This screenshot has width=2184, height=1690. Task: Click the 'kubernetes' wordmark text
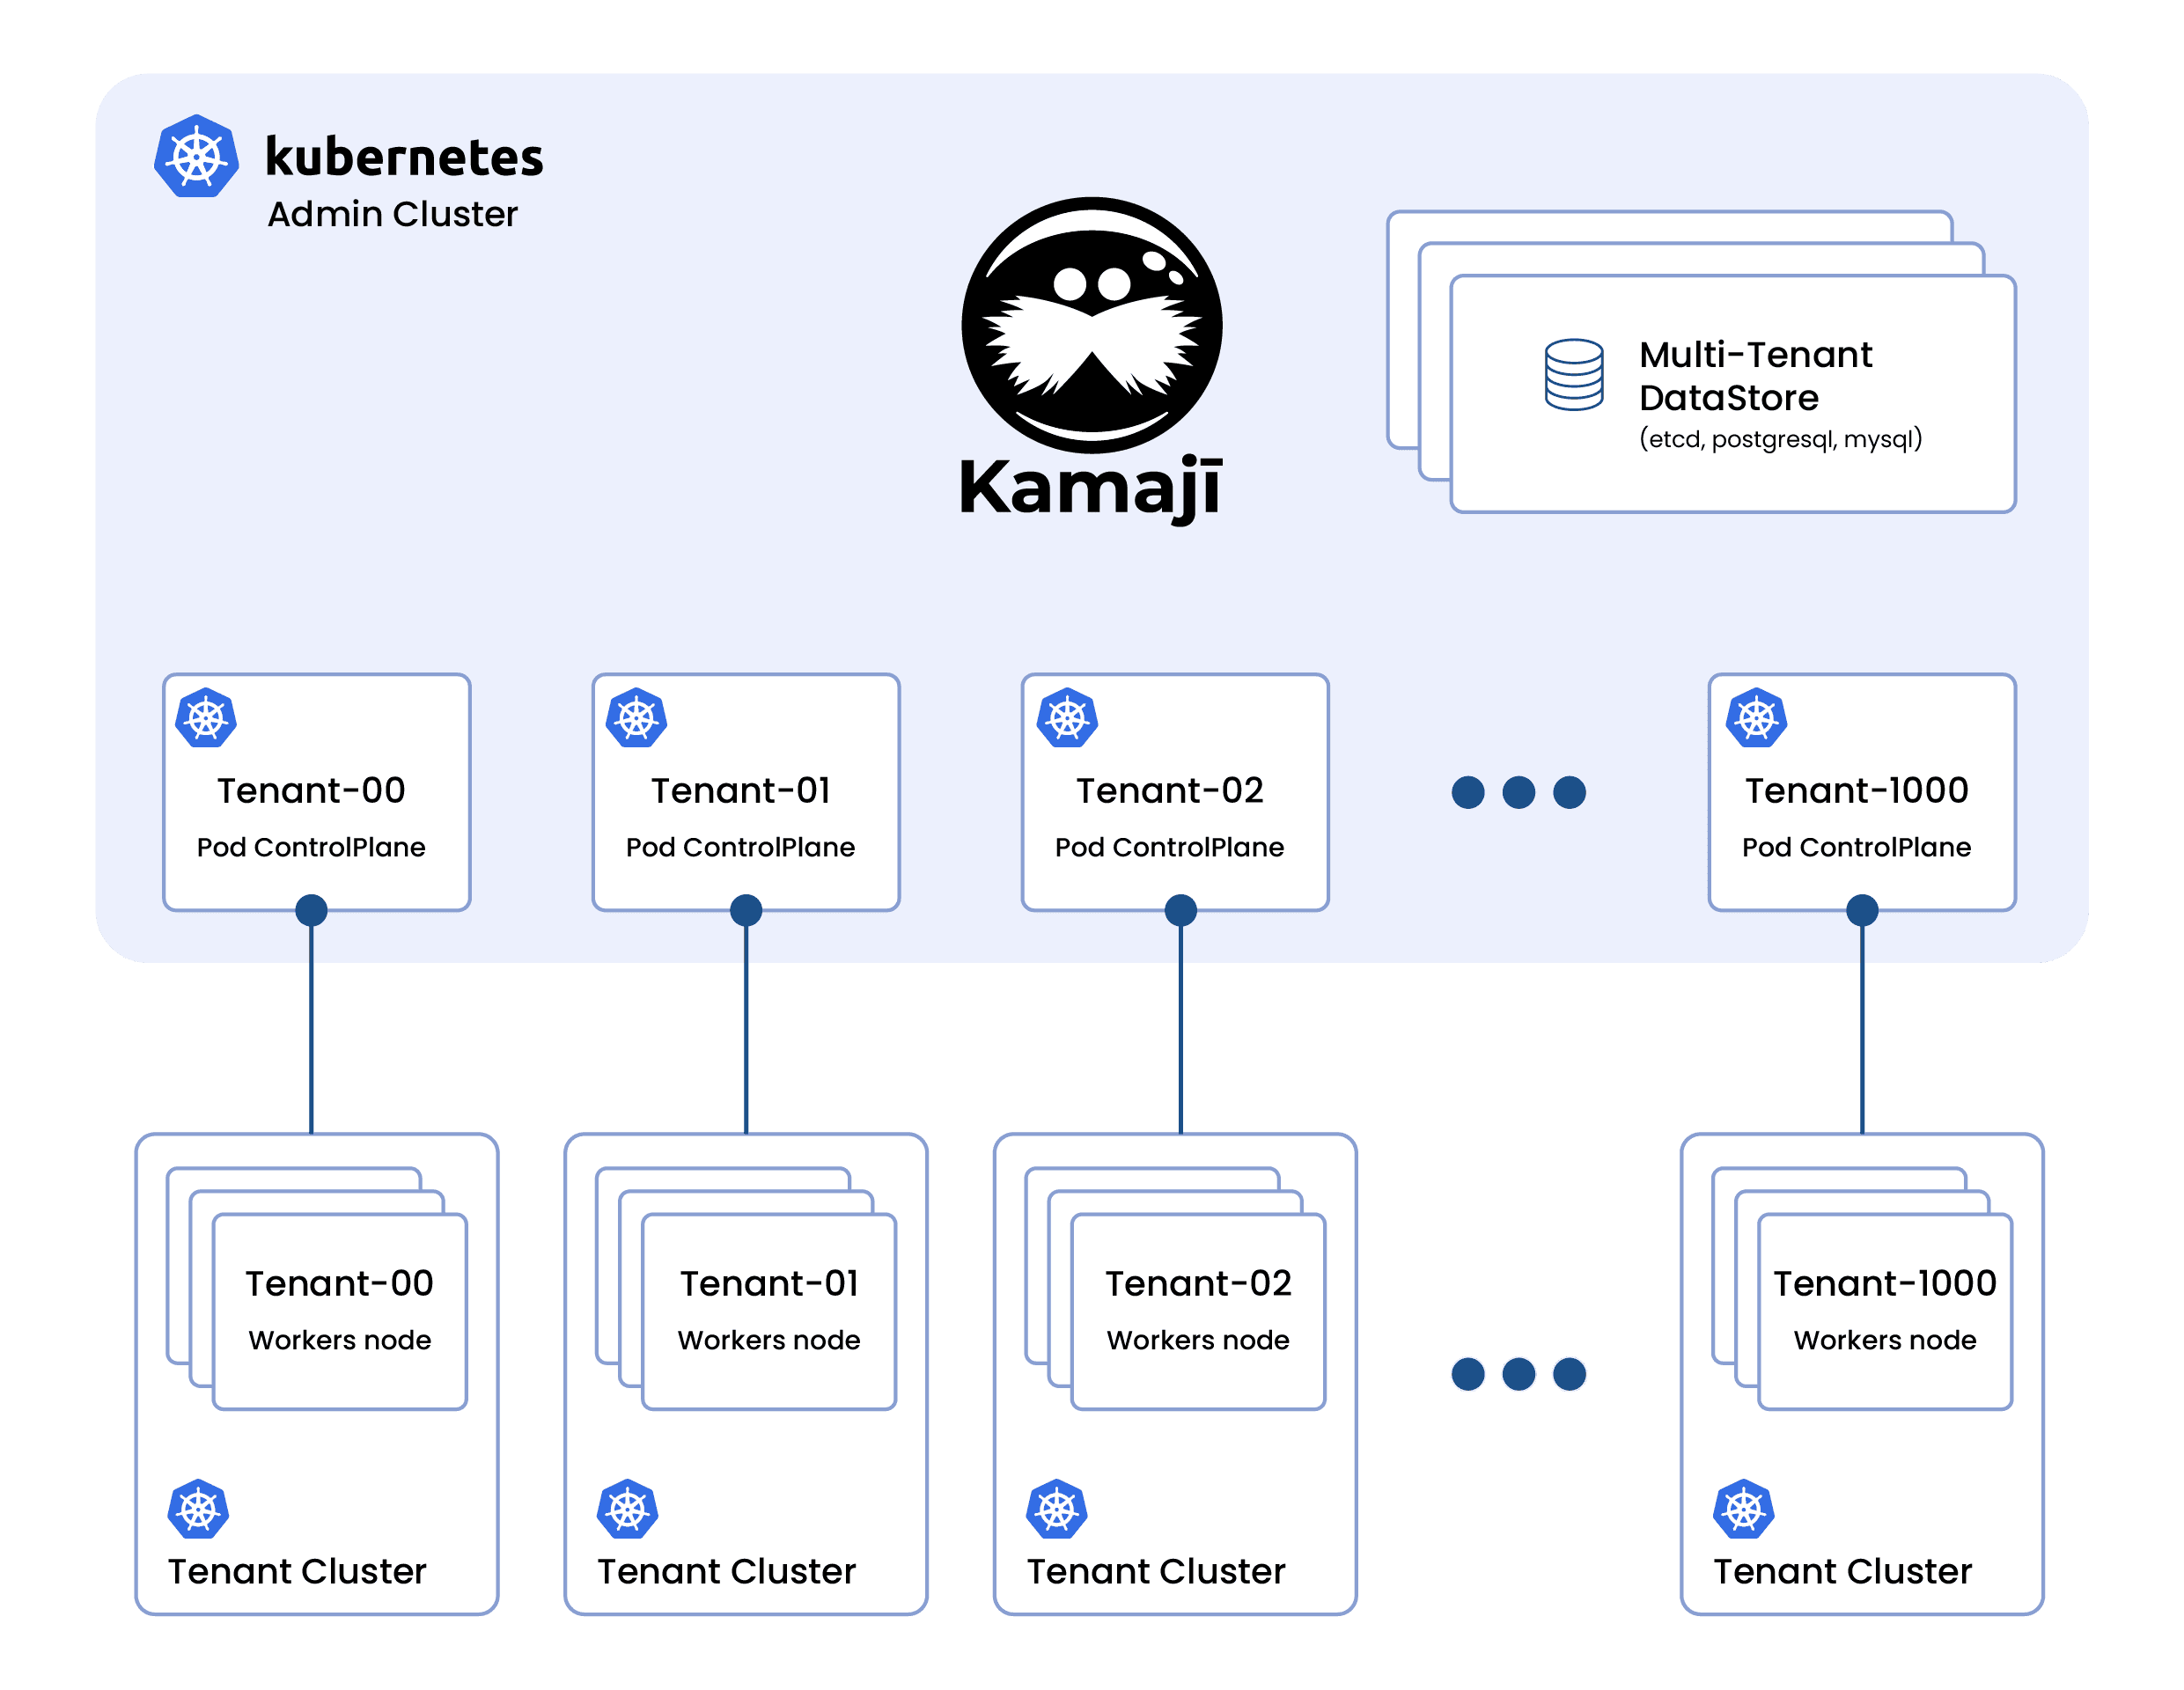[404, 157]
